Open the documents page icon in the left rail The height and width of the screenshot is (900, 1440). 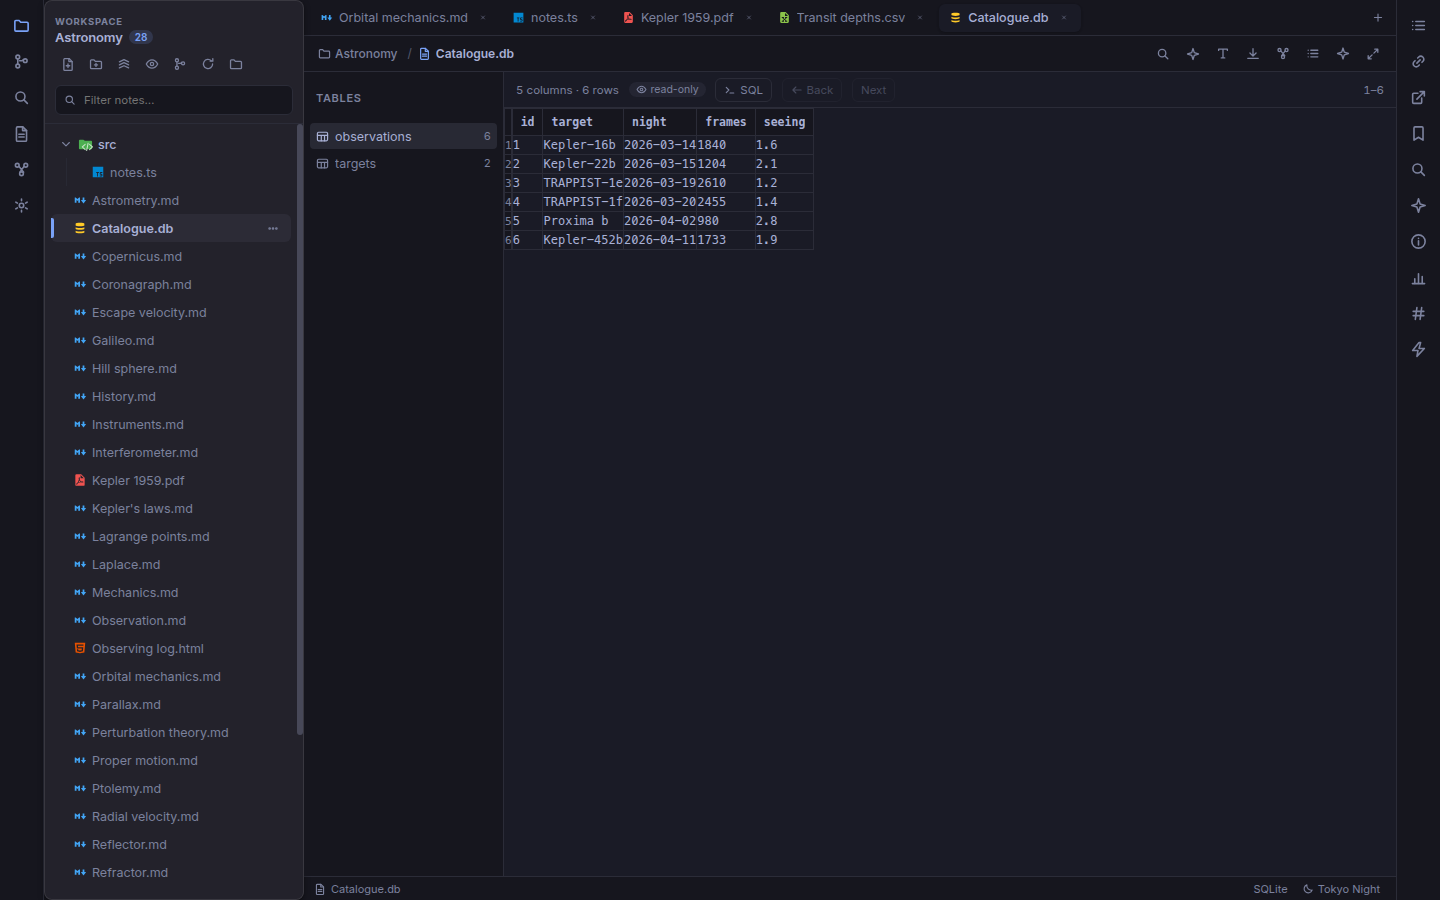pos(21,134)
